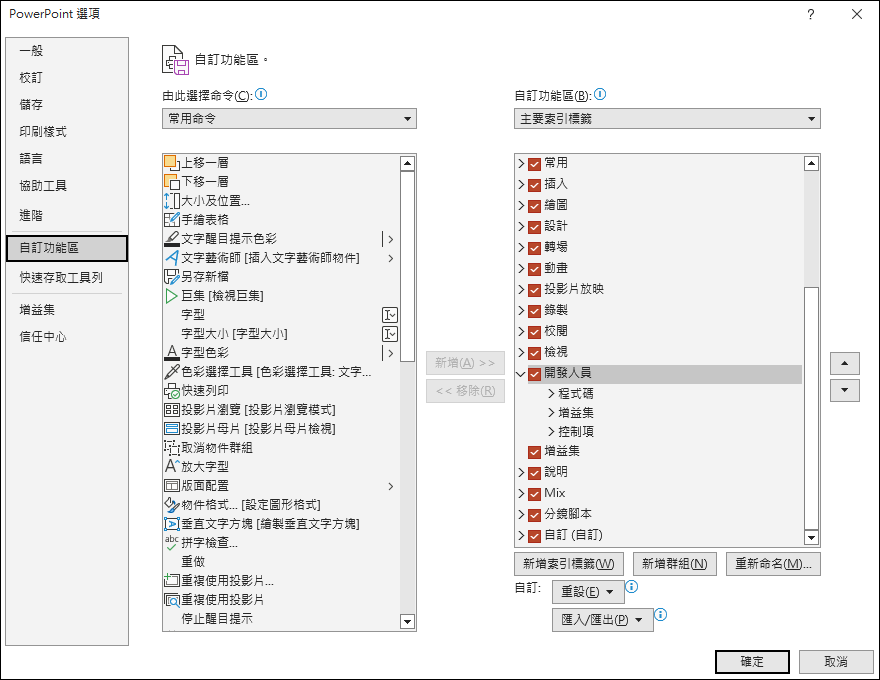Image resolution: width=880 pixels, height=680 pixels.
Task: Expand the 檢視 tab node
Action: [521, 353]
